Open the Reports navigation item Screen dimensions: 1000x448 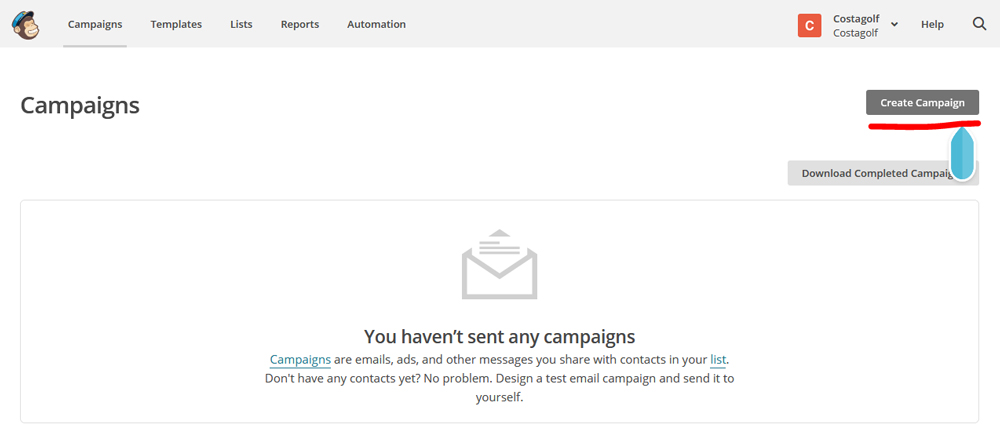pos(300,24)
